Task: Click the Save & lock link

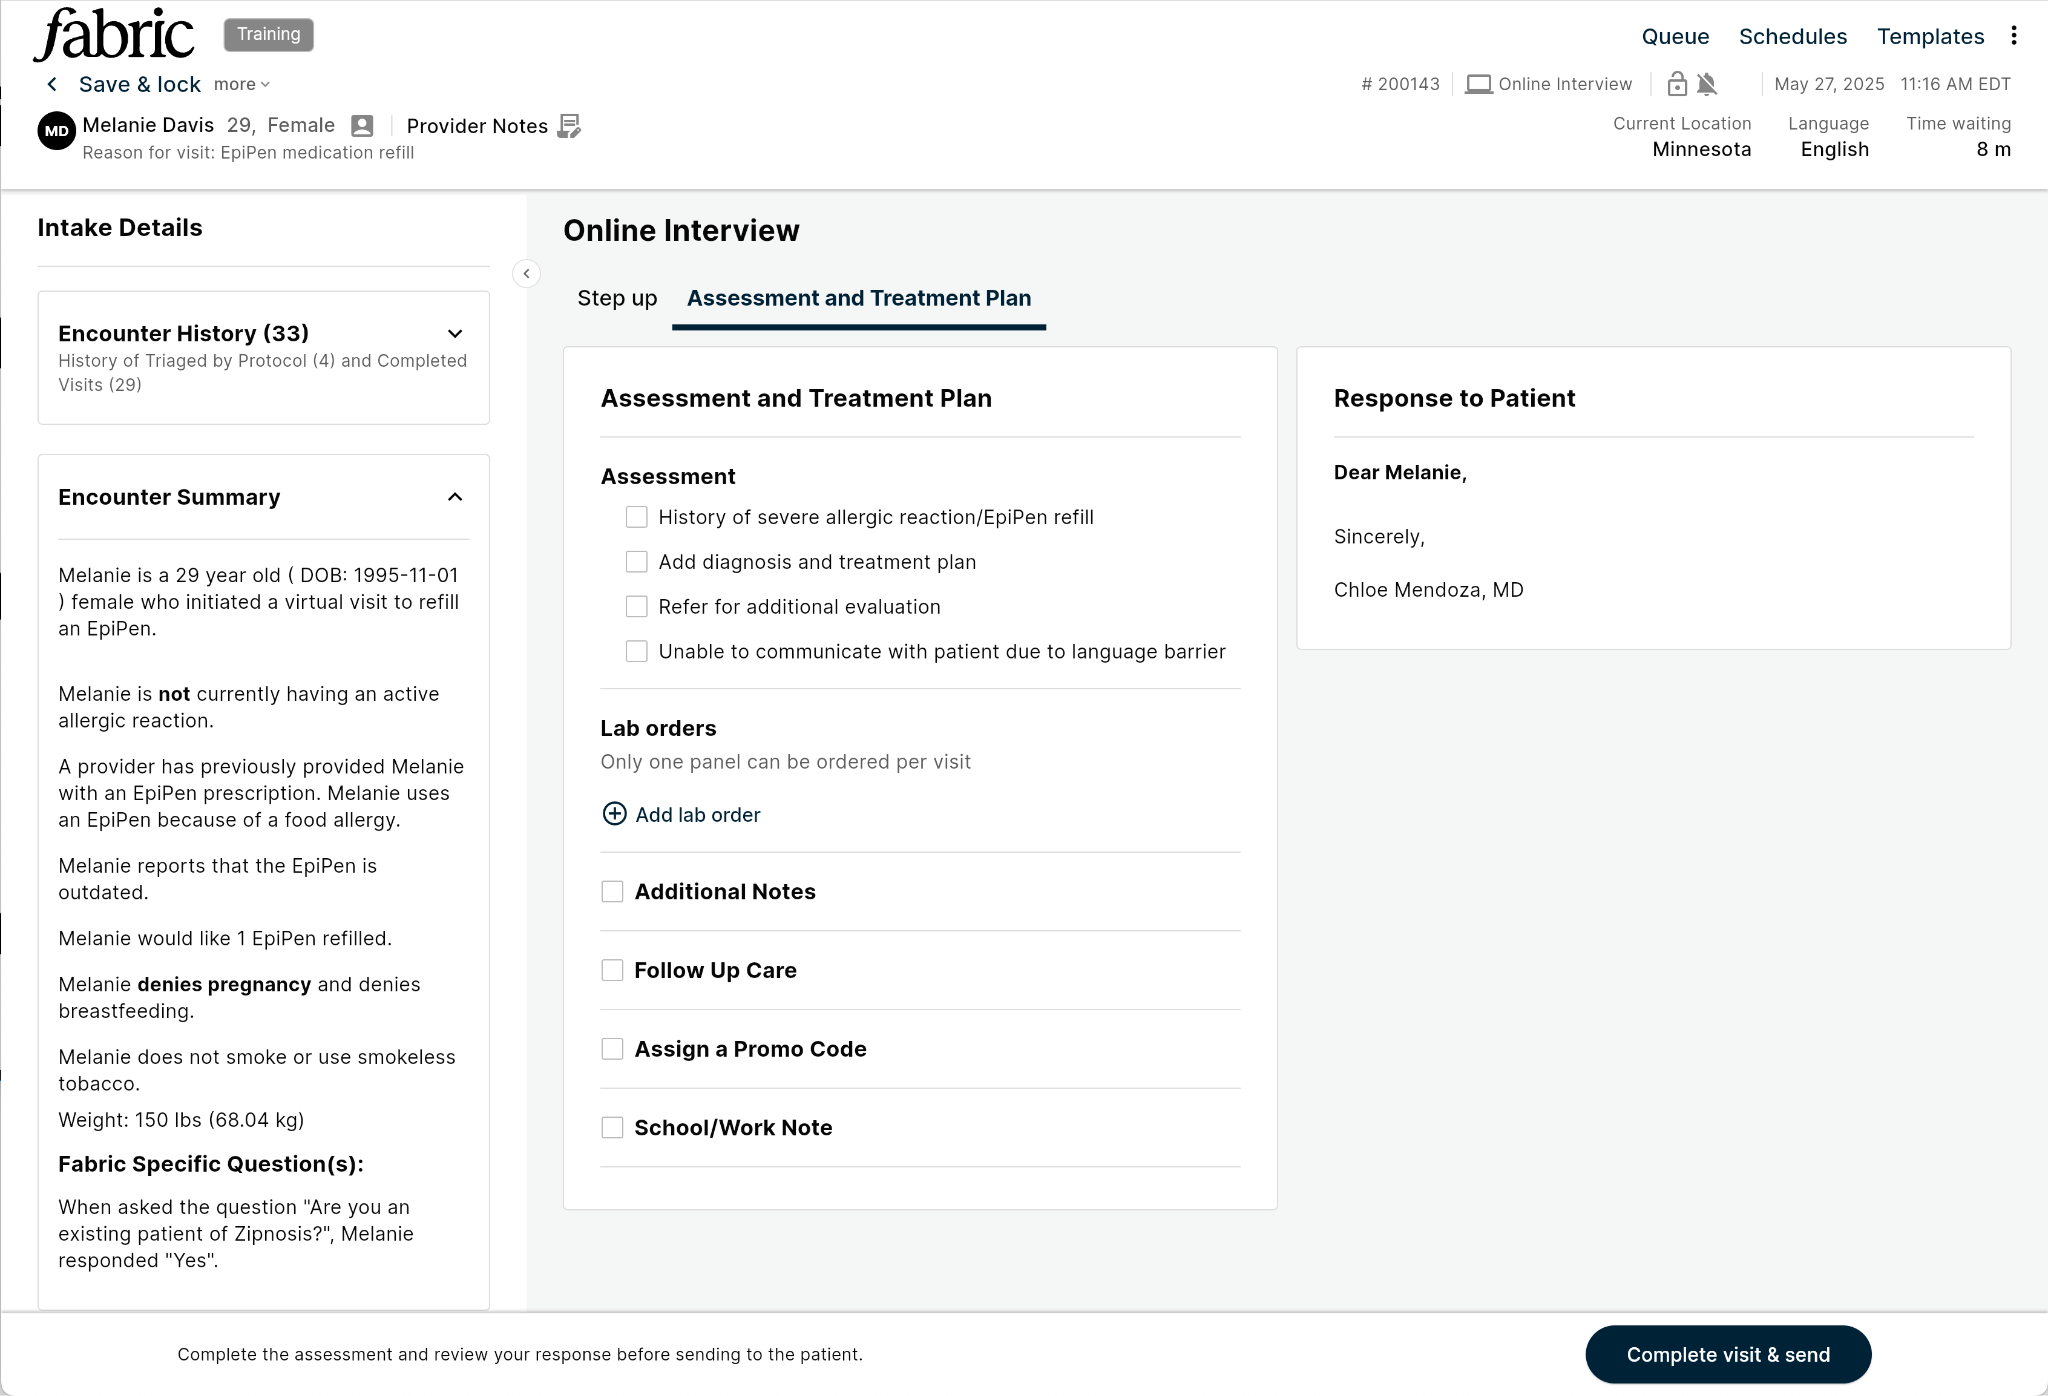Action: coord(140,85)
